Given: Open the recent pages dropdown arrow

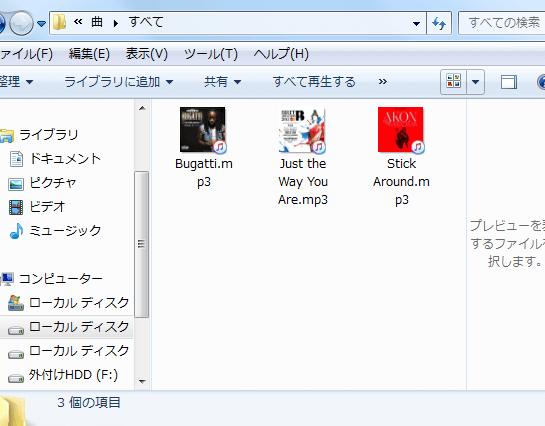Looking at the screenshot, I should (42, 24).
